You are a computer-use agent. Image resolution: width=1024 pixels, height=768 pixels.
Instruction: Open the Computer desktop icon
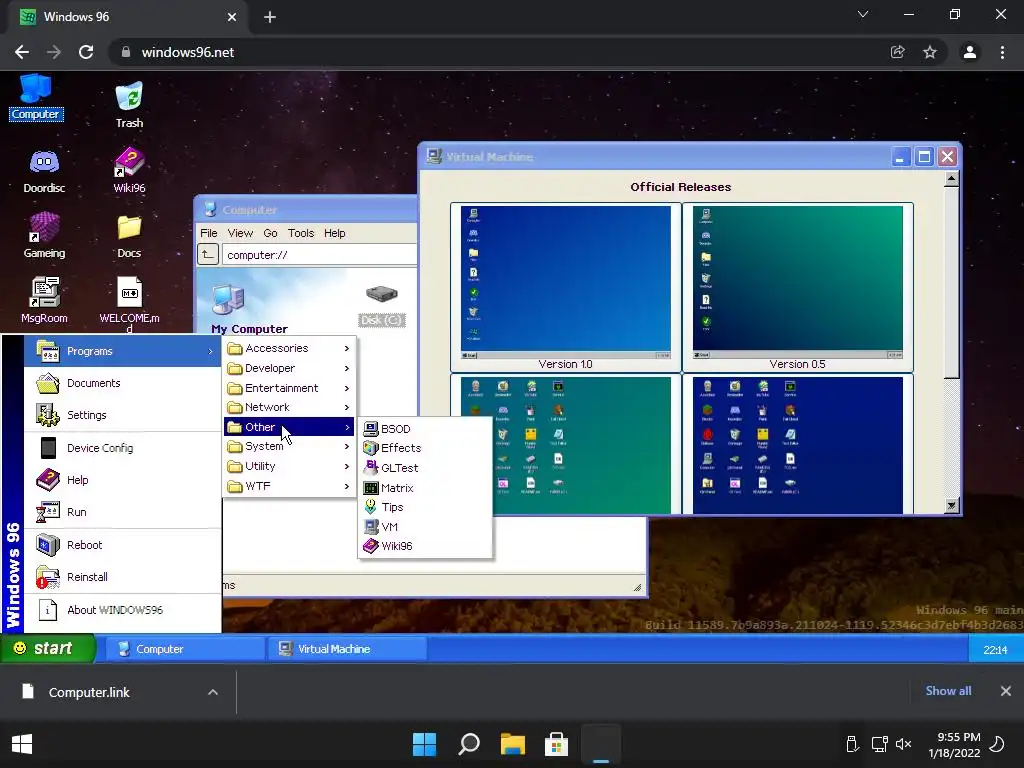click(x=35, y=98)
